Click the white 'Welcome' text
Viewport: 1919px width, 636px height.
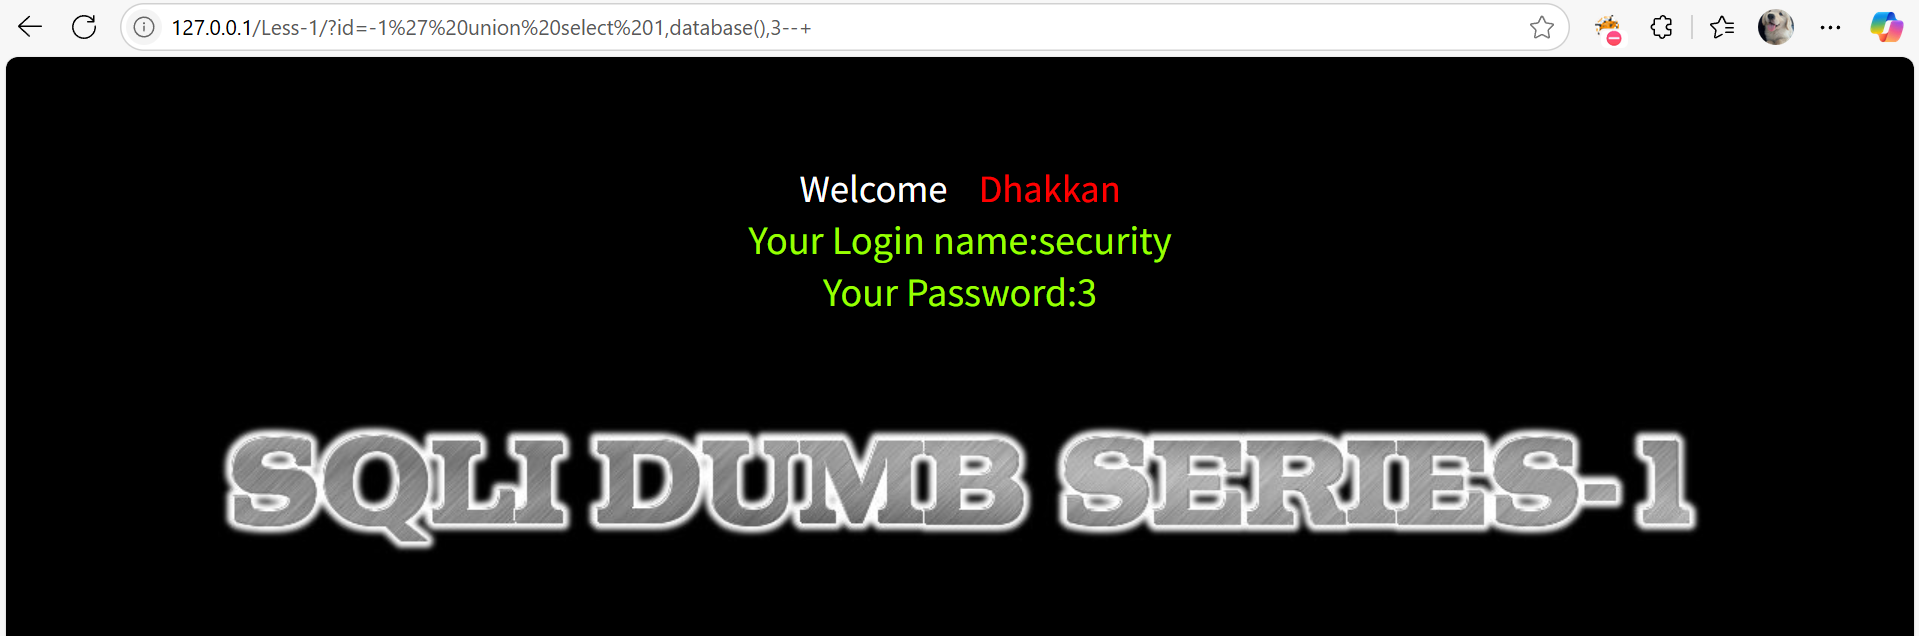tap(873, 190)
